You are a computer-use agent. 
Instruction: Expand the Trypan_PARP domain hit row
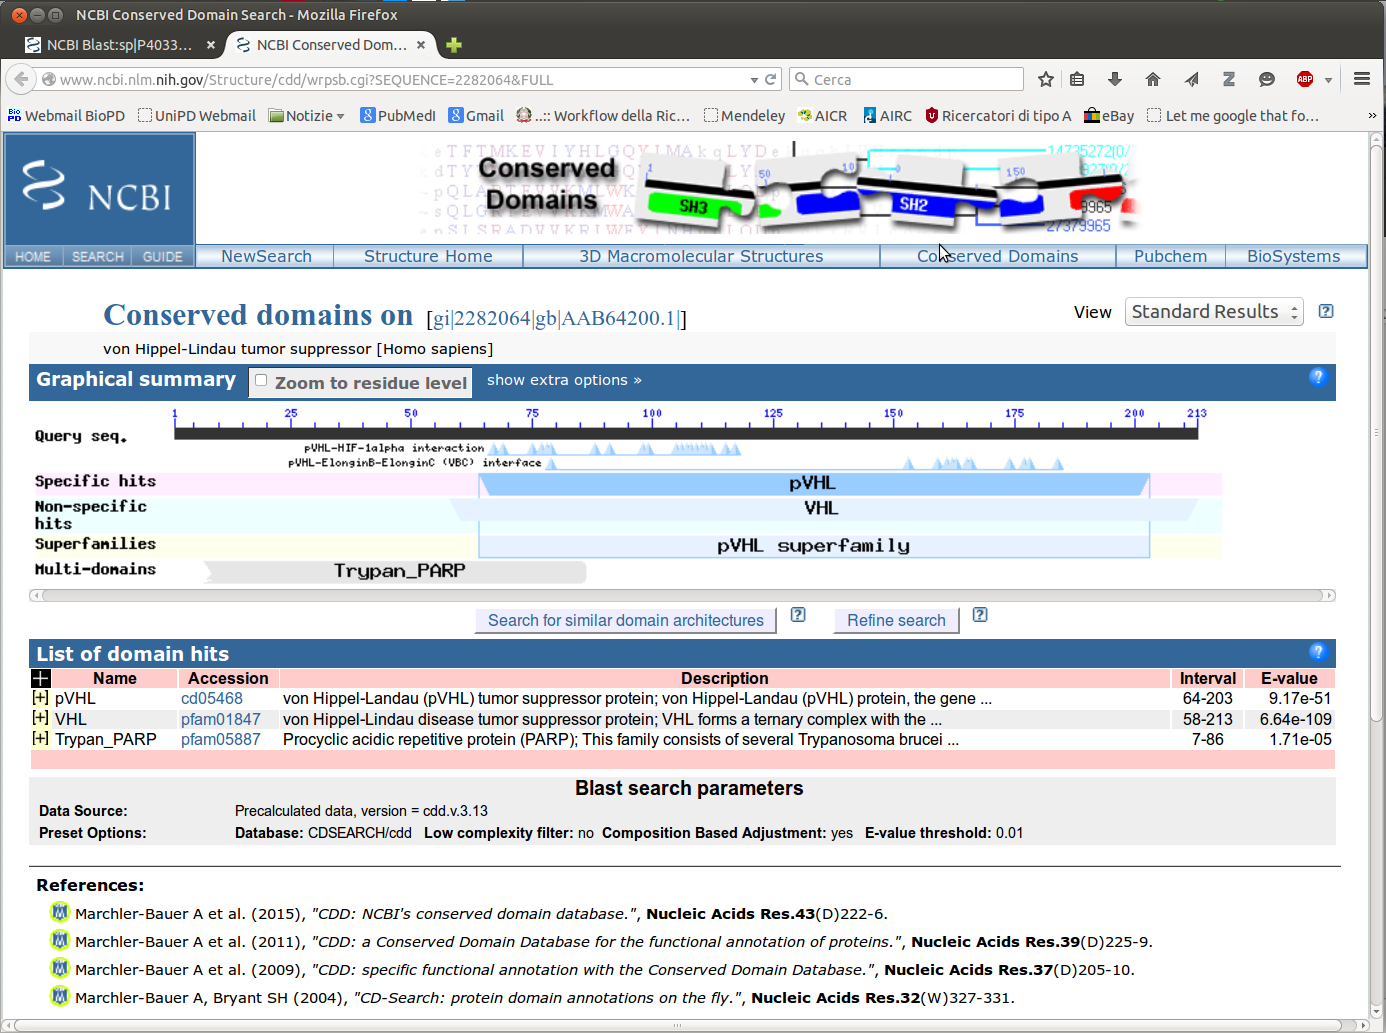pyautogui.click(x=40, y=738)
